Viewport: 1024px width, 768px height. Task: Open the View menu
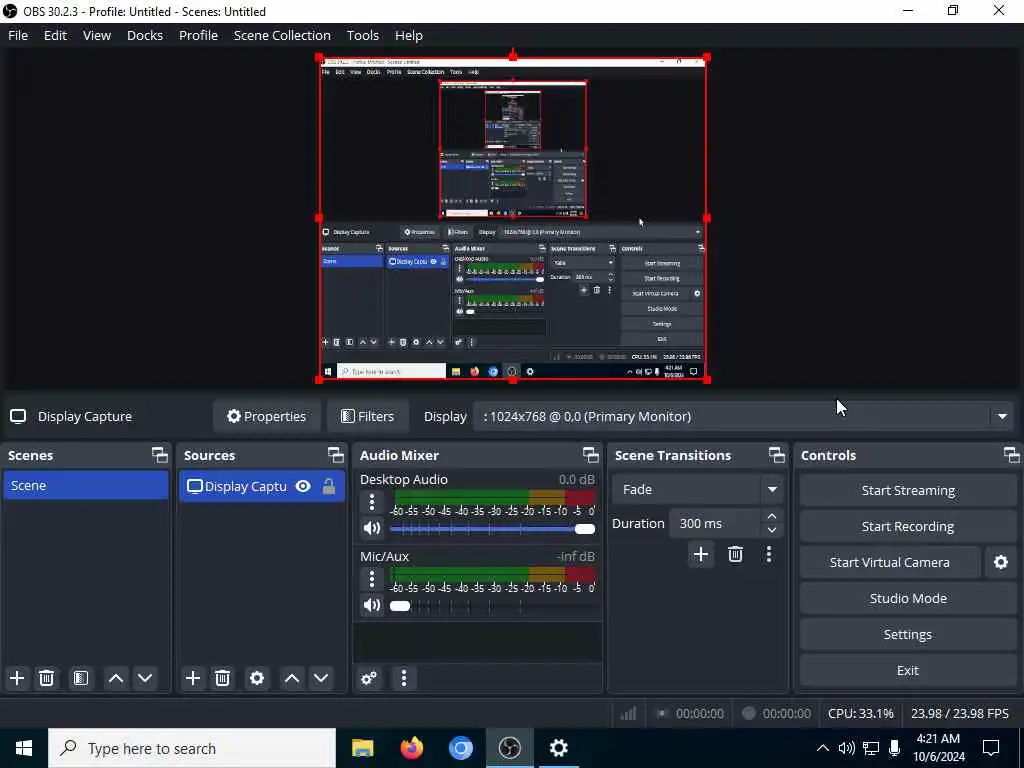97,35
